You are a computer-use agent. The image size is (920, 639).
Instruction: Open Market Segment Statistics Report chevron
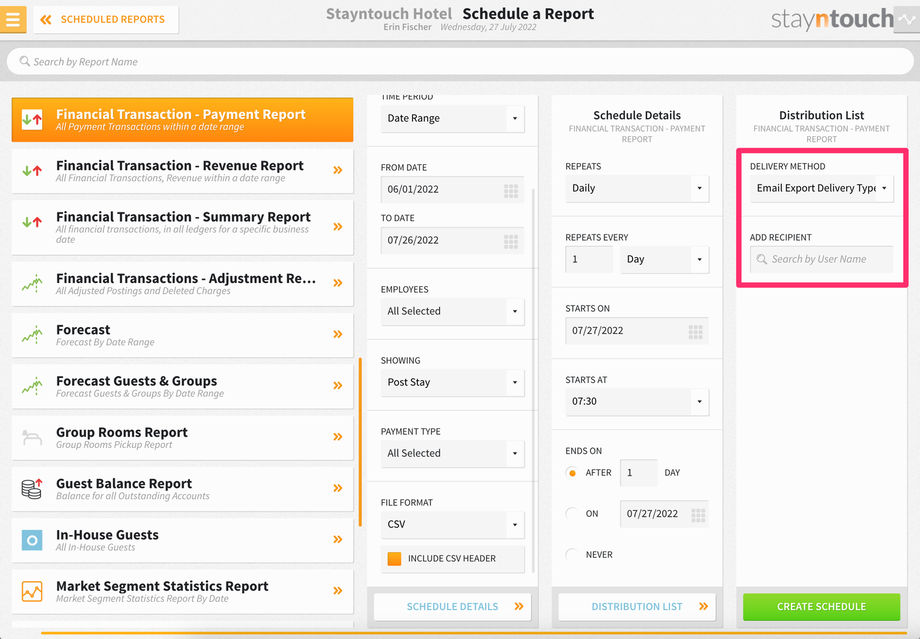(x=338, y=590)
